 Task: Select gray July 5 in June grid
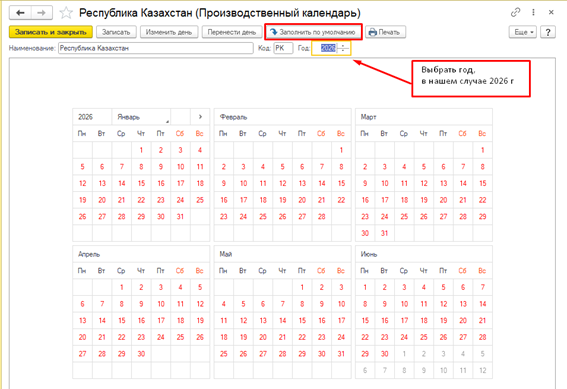[482, 354]
